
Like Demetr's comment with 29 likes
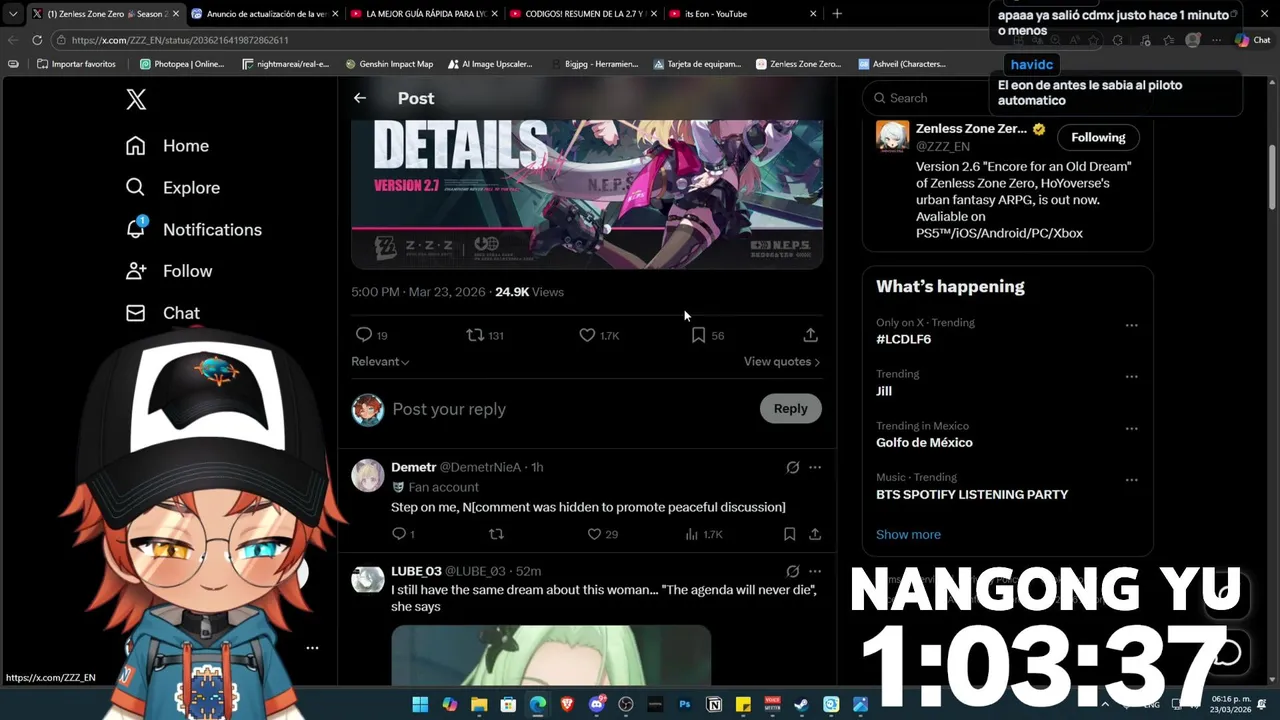pos(602,535)
